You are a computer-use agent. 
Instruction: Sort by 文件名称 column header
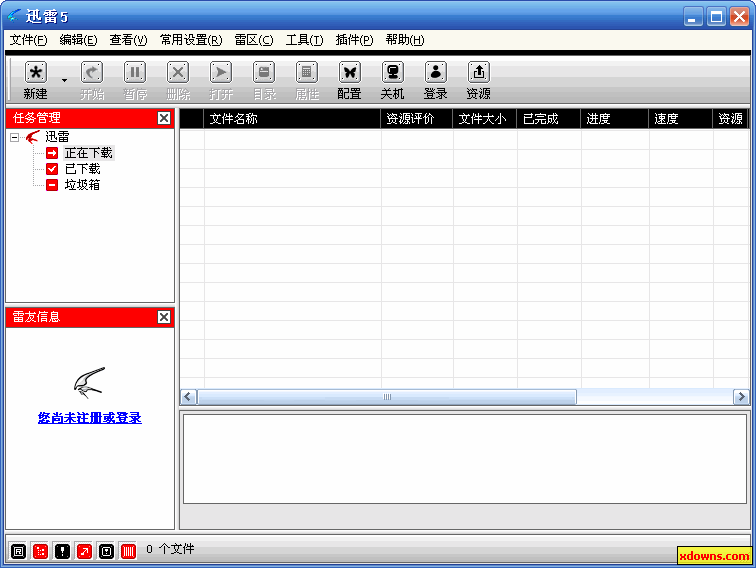[292, 119]
